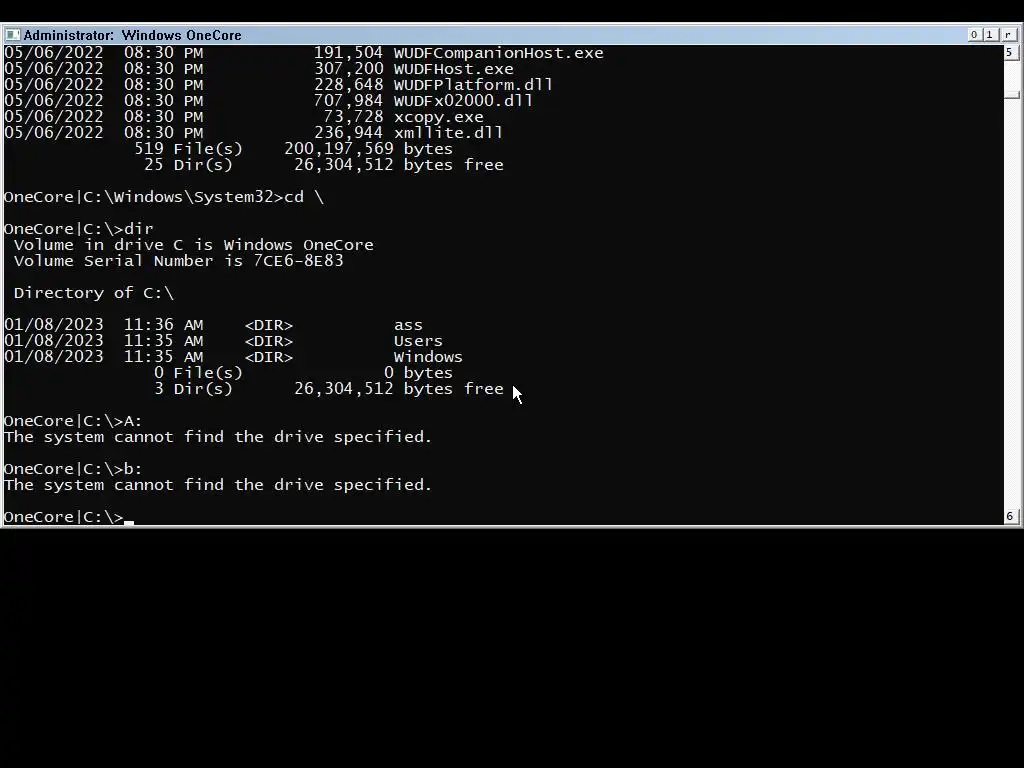Viewport: 1024px width, 768px height.
Task: Click the 'Windows' directory name
Action: (x=428, y=357)
